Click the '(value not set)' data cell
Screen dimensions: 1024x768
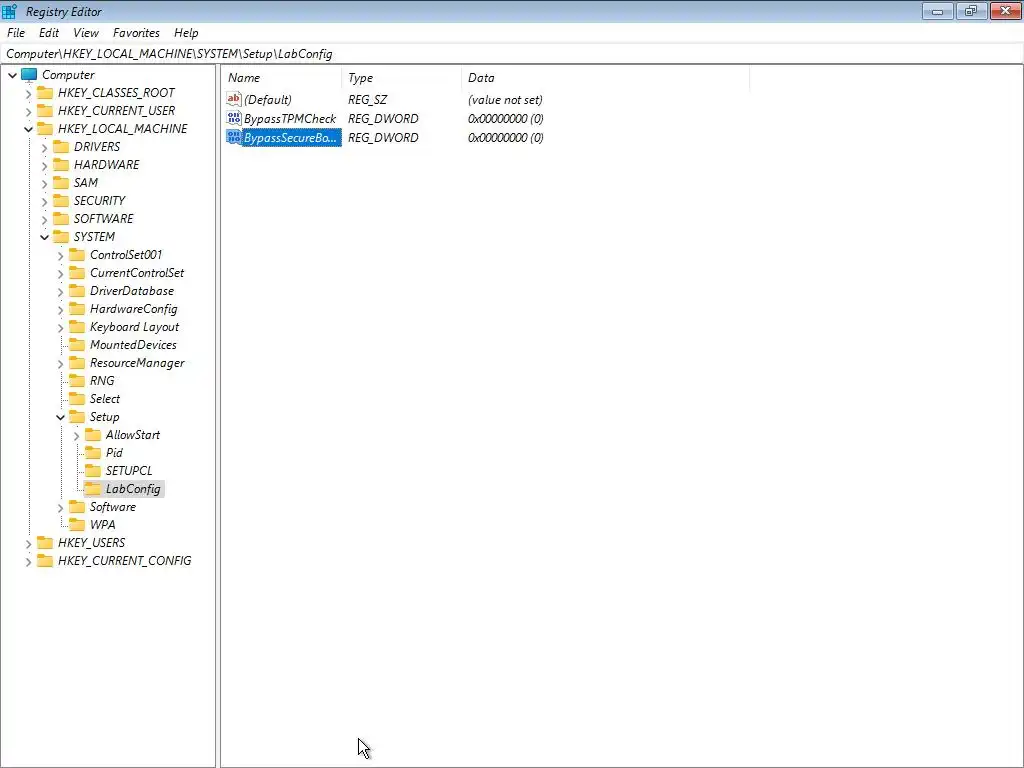505,99
